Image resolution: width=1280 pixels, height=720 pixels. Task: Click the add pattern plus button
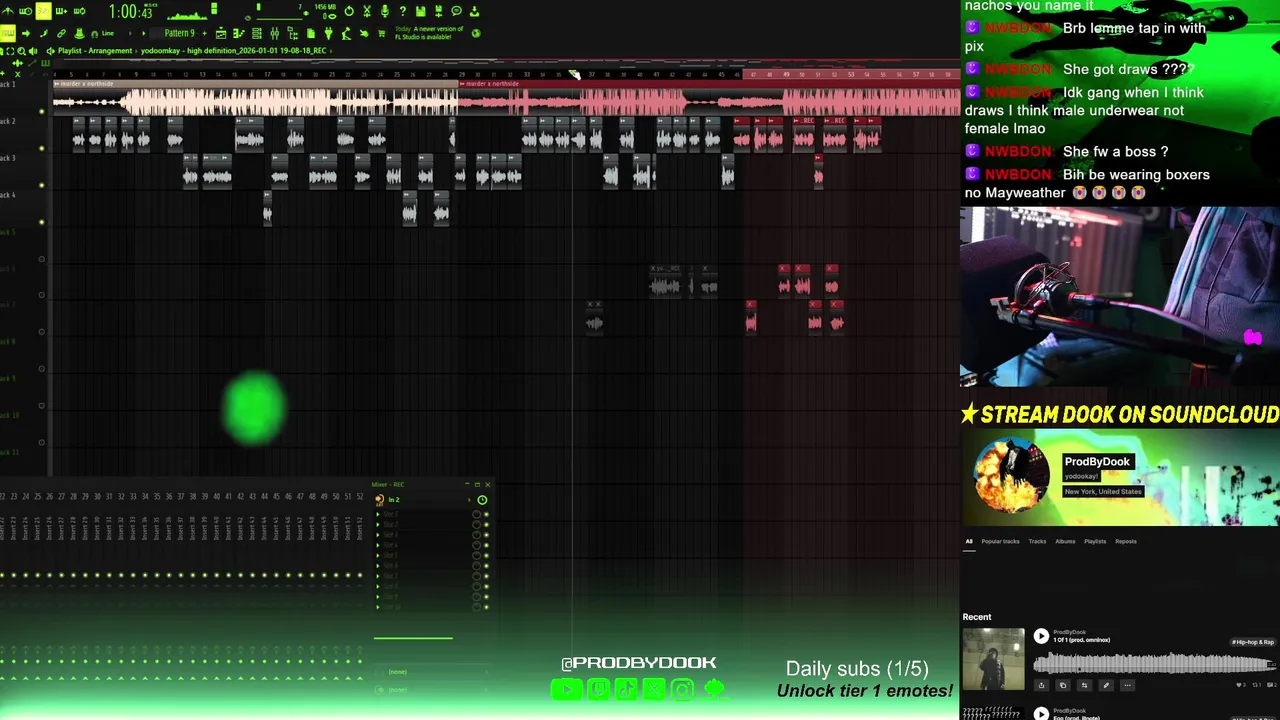click(204, 33)
